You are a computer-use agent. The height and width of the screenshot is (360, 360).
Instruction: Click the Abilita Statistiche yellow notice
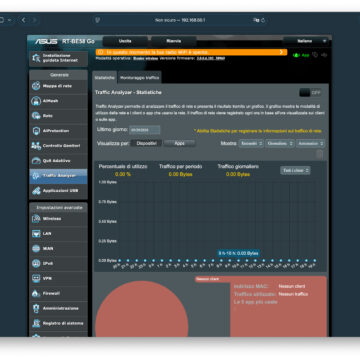(x=258, y=131)
